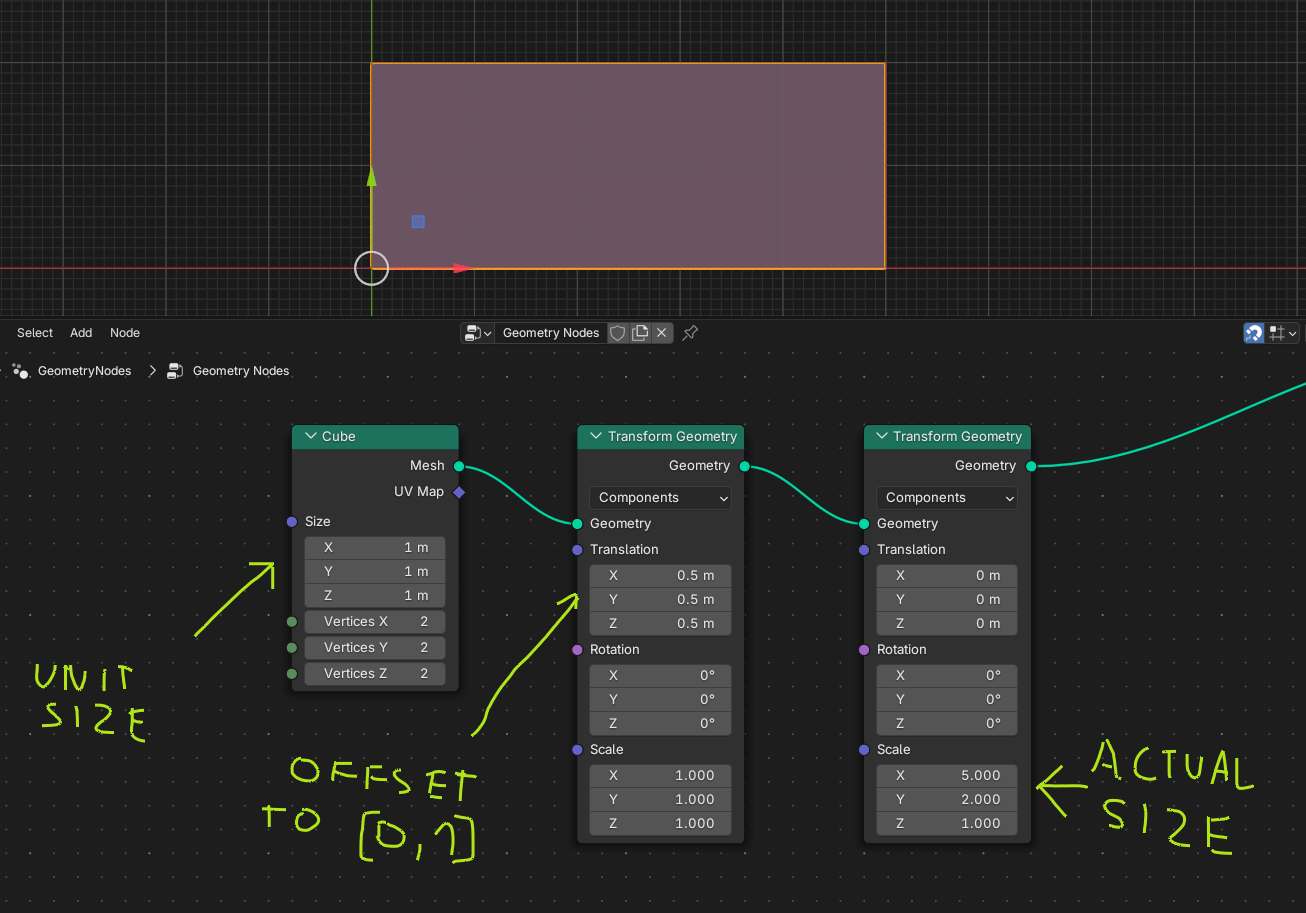Screen dimensions: 1306x913
Task: Click the Vertices X field
Action: point(375,621)
